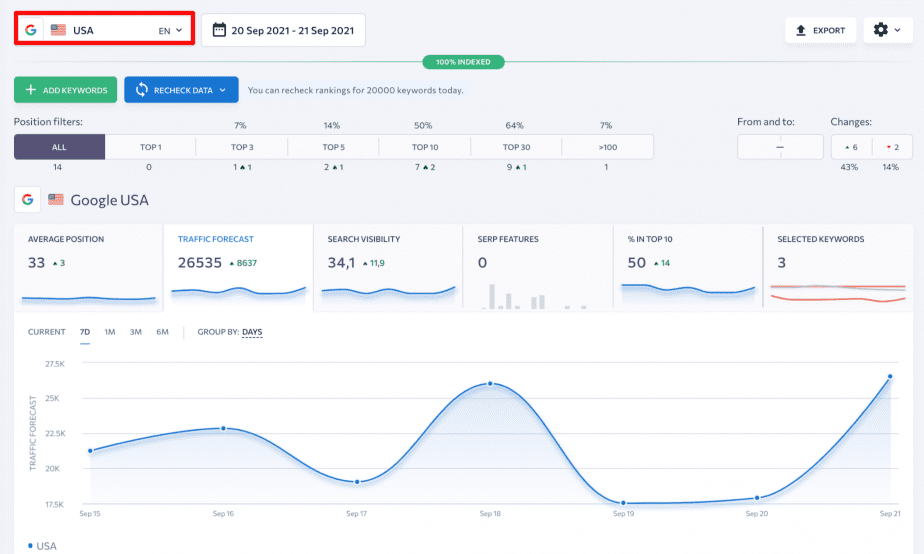Switch chart period to 3M
The height and width of the screenshot is (554, 924).
136,332
